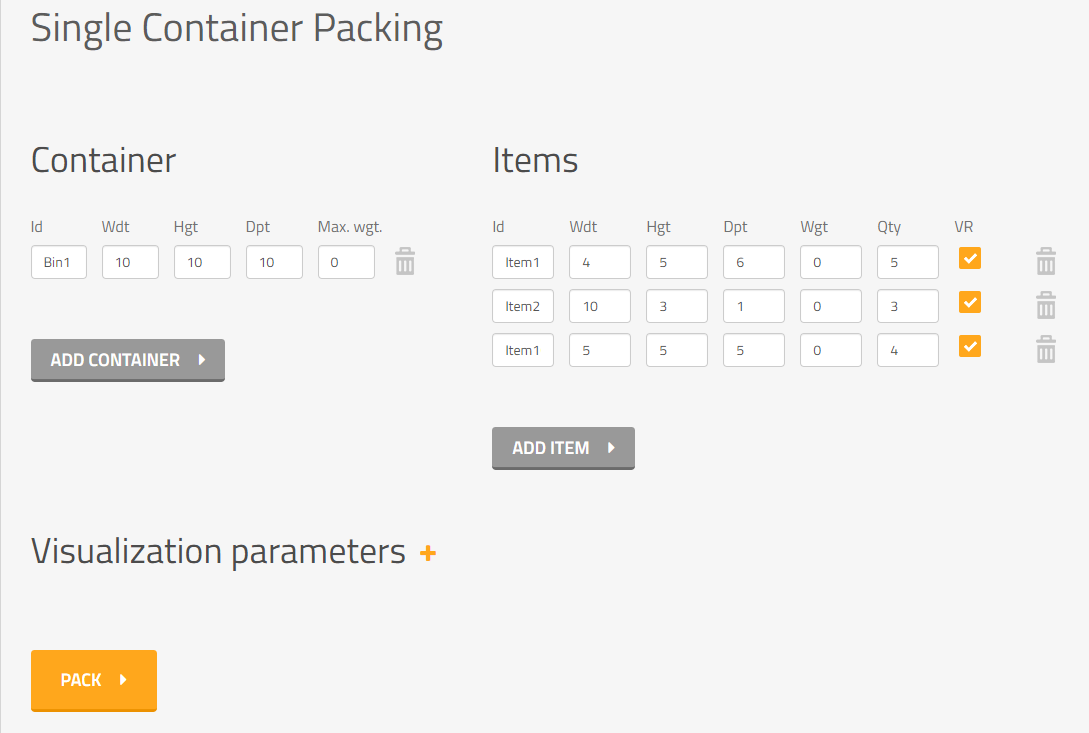Click the Max. wgt. field of Bin1
The image size is (1089, 733).
346,262
